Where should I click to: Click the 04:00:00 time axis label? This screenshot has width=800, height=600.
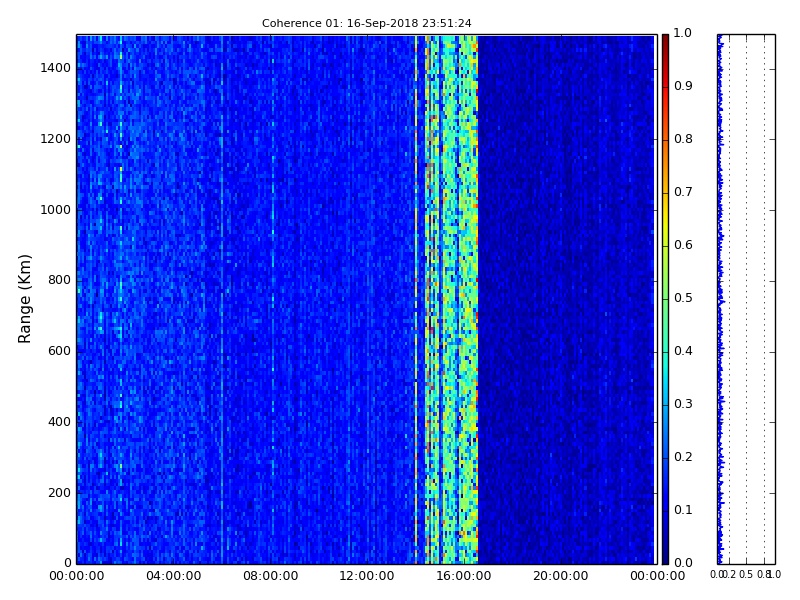point(173,576)
